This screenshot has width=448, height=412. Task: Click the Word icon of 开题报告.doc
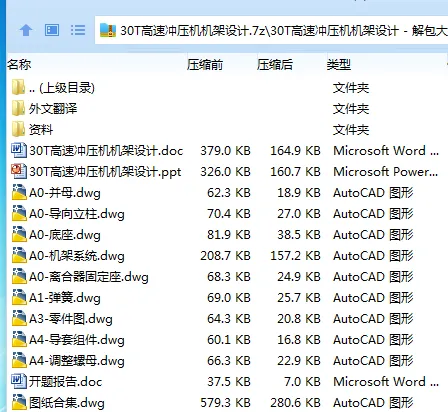tap(19, 382)
